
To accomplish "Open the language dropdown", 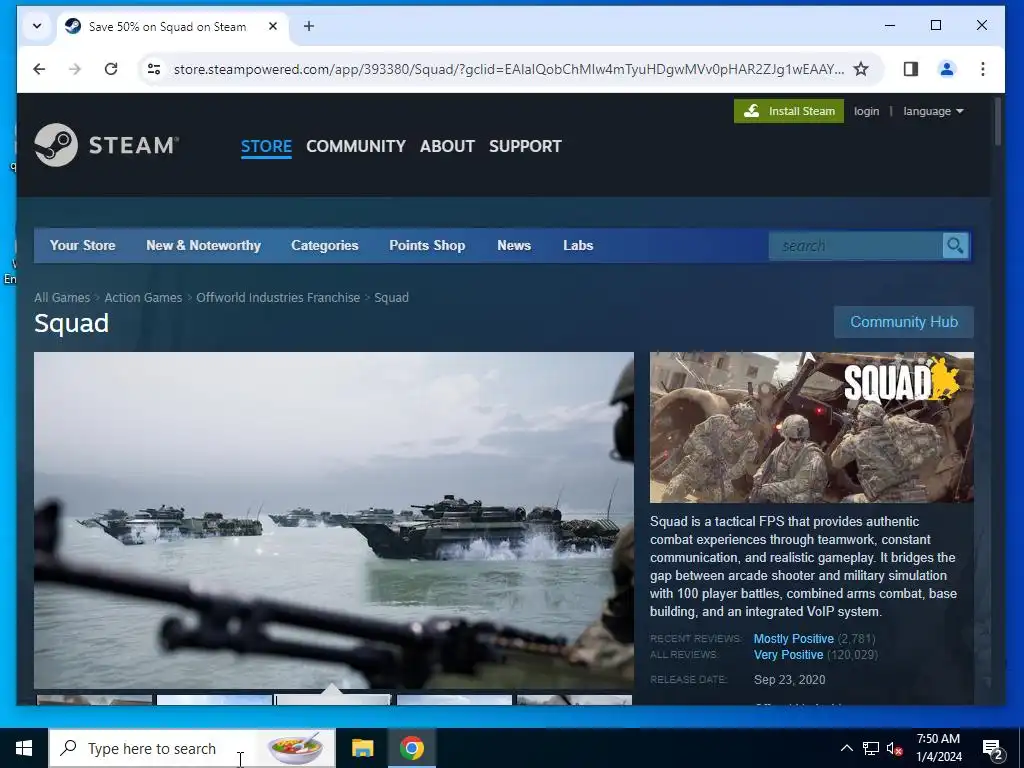I will [x=933, y=111].
